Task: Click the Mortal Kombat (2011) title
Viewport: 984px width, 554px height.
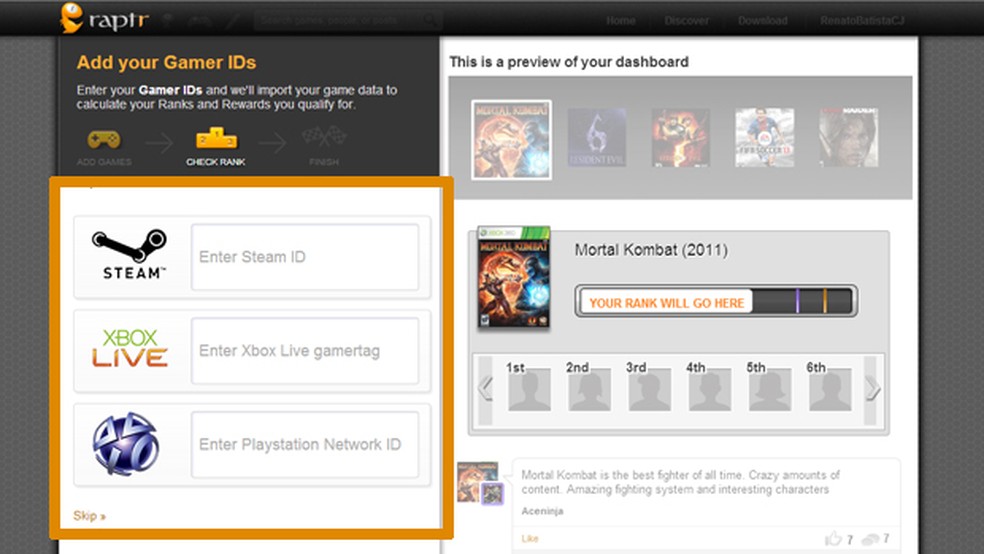Action: click(651, 250)
